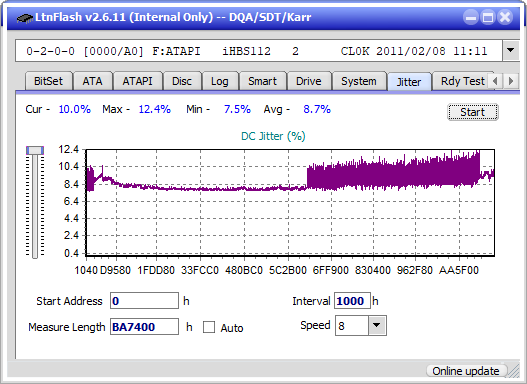Click the Min value 7.5%
This screenshot has height=384, width=527.
[237, 109]
